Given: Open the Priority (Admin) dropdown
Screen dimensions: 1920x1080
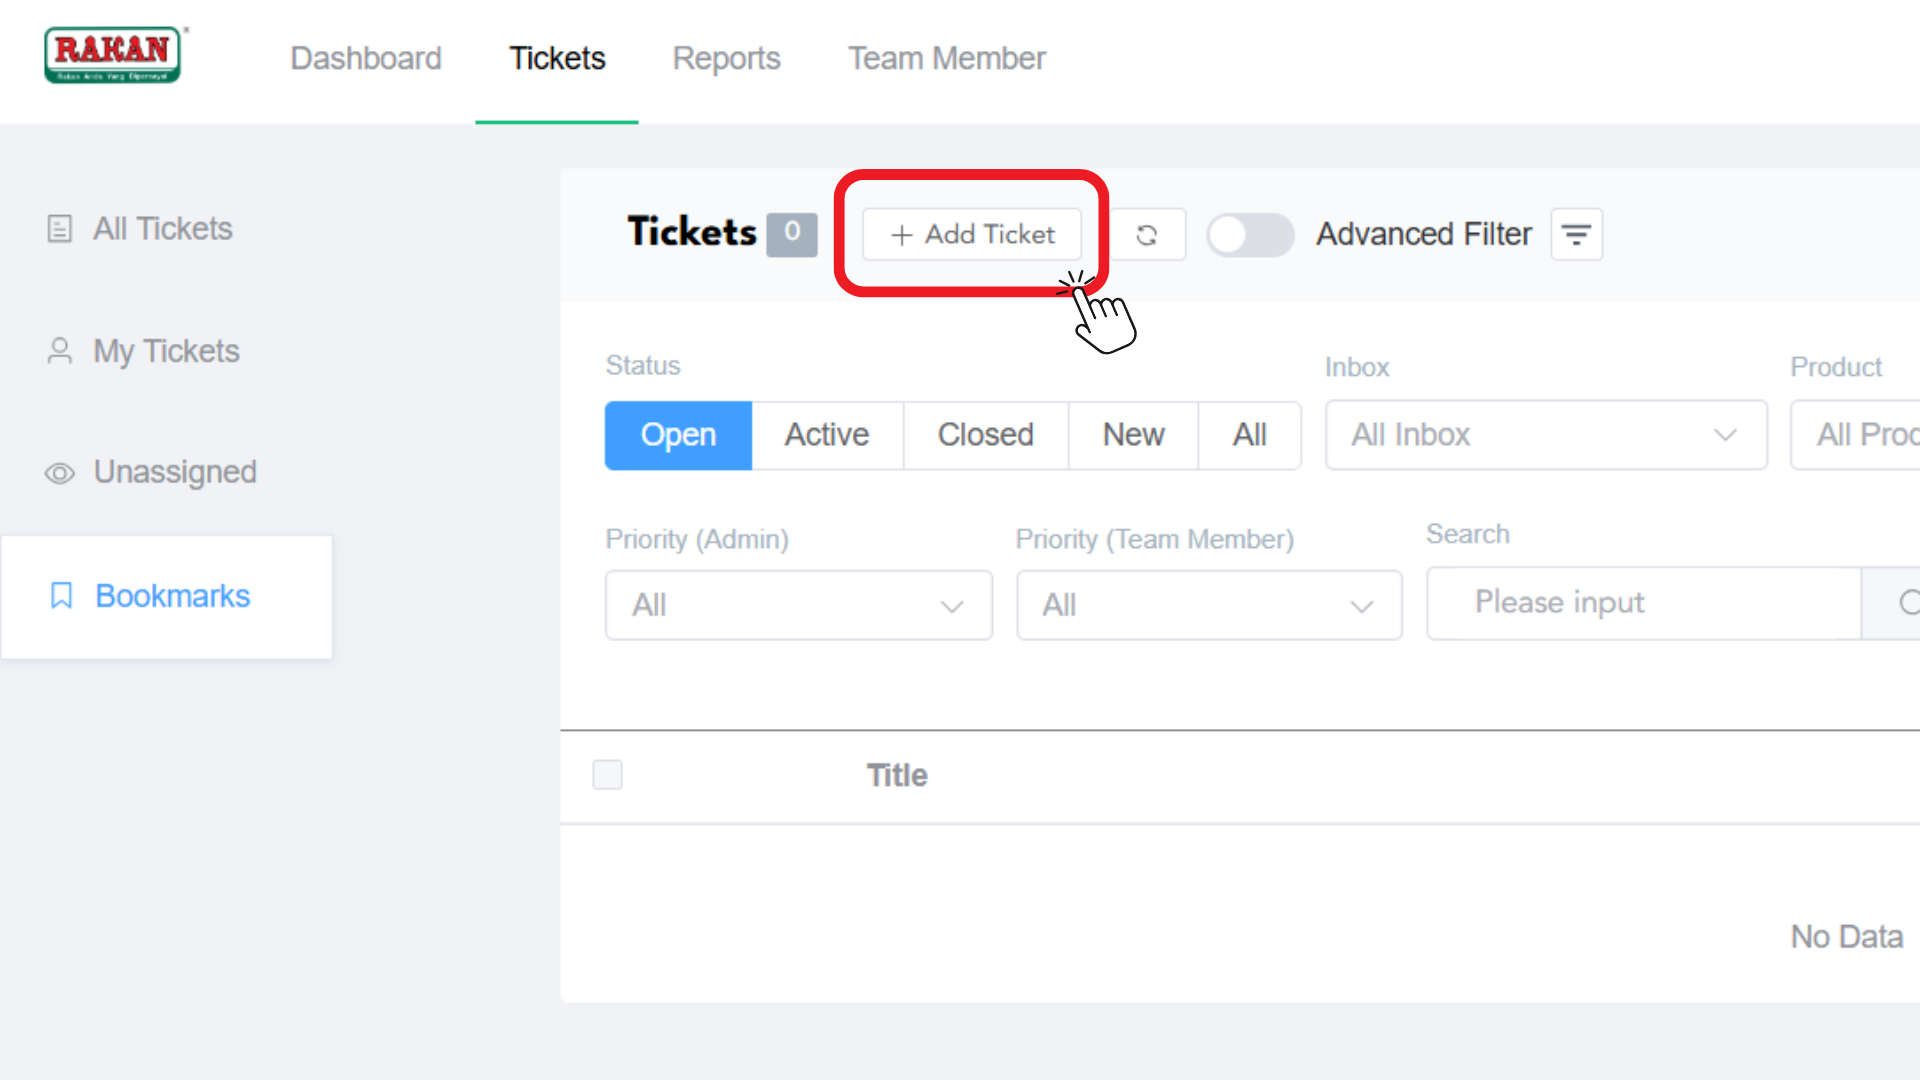Looking at the screenshot, I should 798,605.
